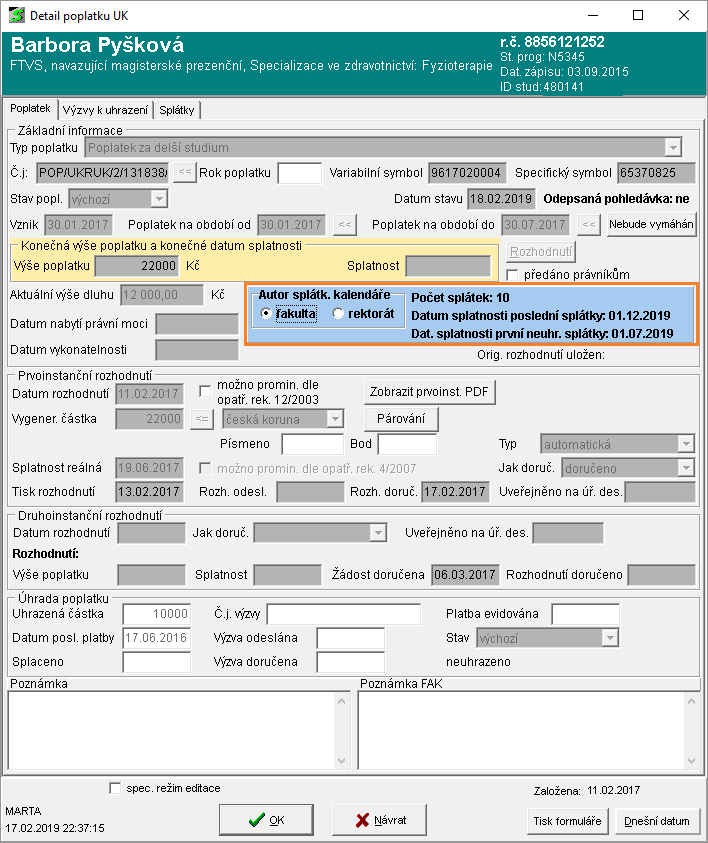Click the '<<' button next to Č.j. field
The height and width of the screenshot is (843, 708).
184,172
